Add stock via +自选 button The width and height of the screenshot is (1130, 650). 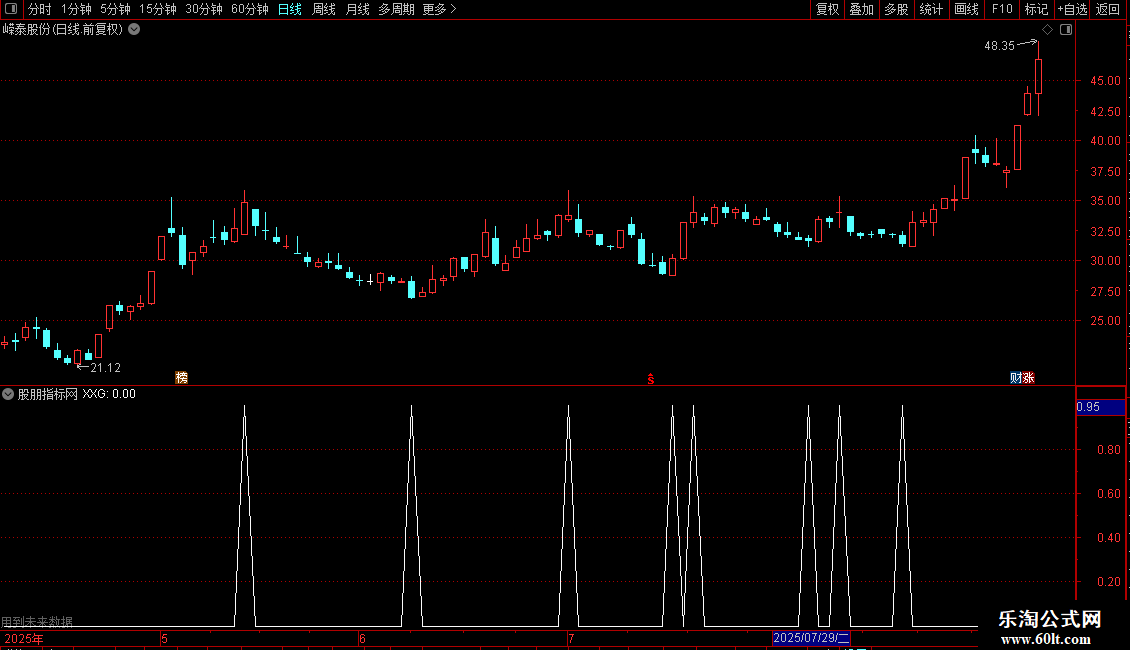click(x=1072, y=9)
